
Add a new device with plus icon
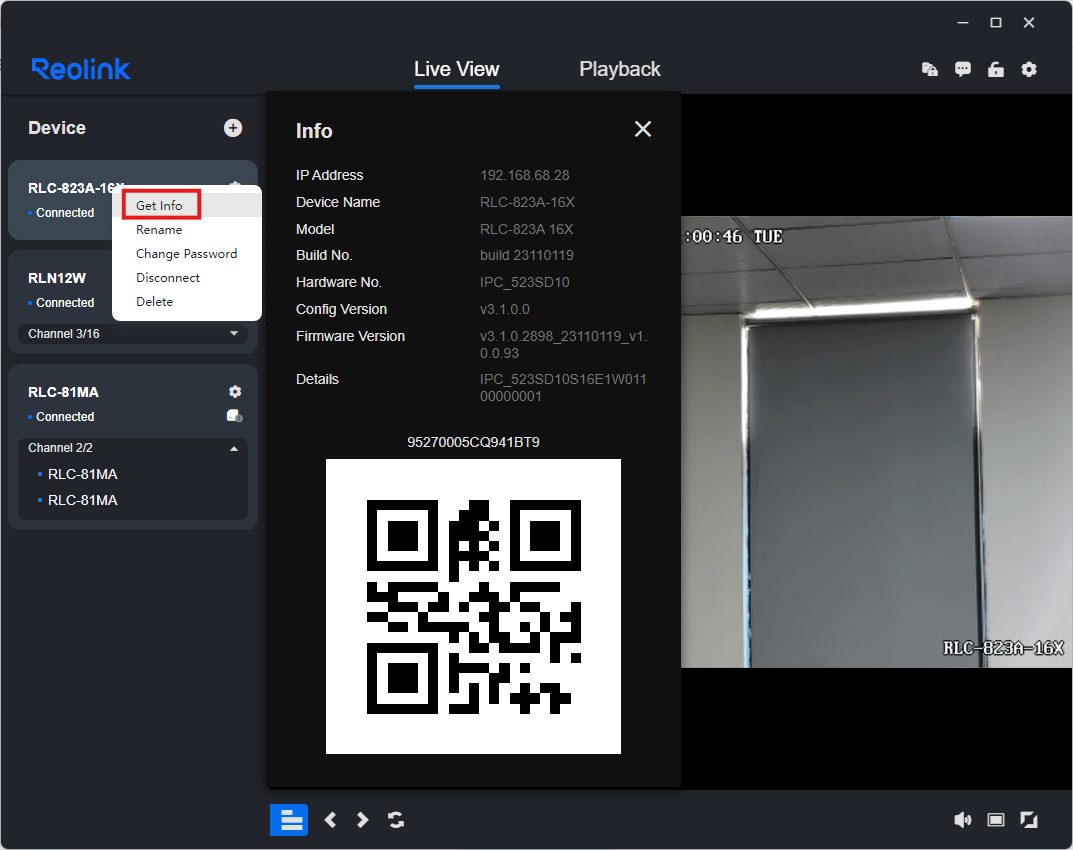click(x=233, y=128)
